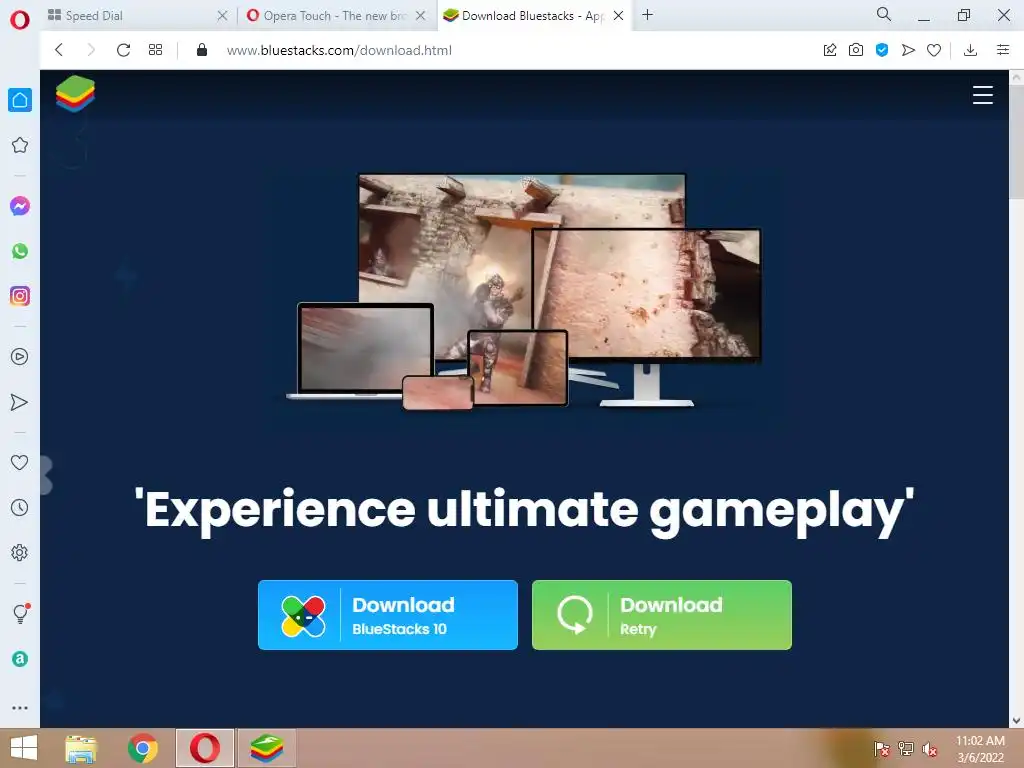The width and height of the screenshot is (1024, 768).
Task: Open the green 'a' extension icon in sidebar
Action: pos(20,659)
